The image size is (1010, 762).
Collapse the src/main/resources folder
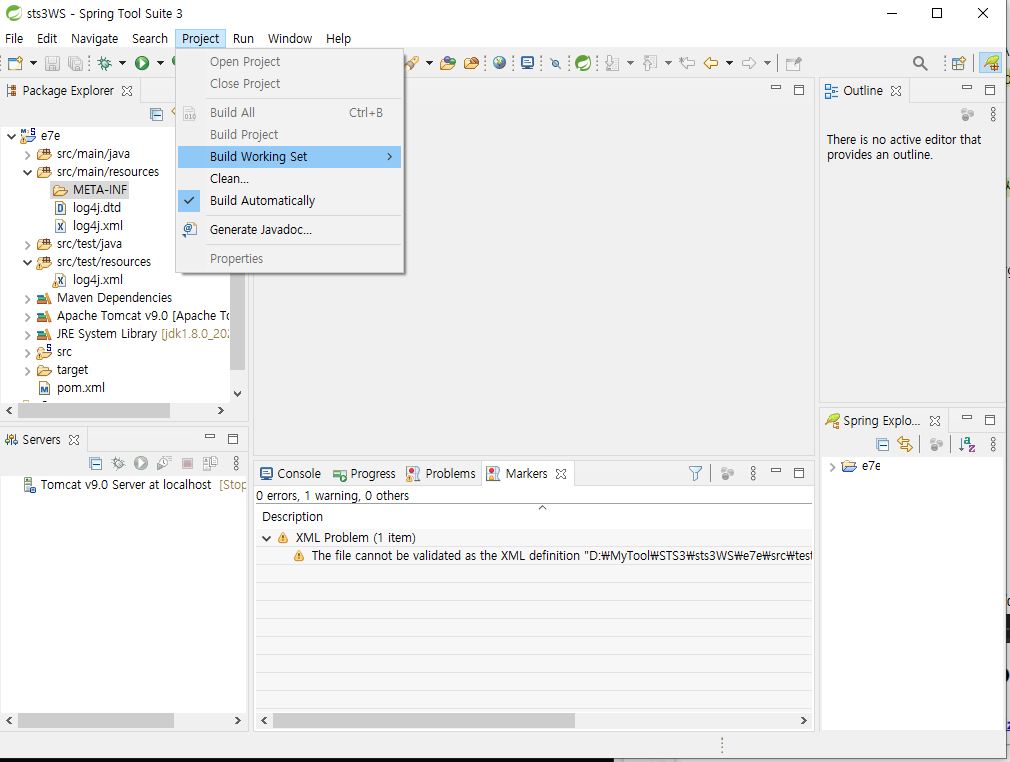coord(27,172)
